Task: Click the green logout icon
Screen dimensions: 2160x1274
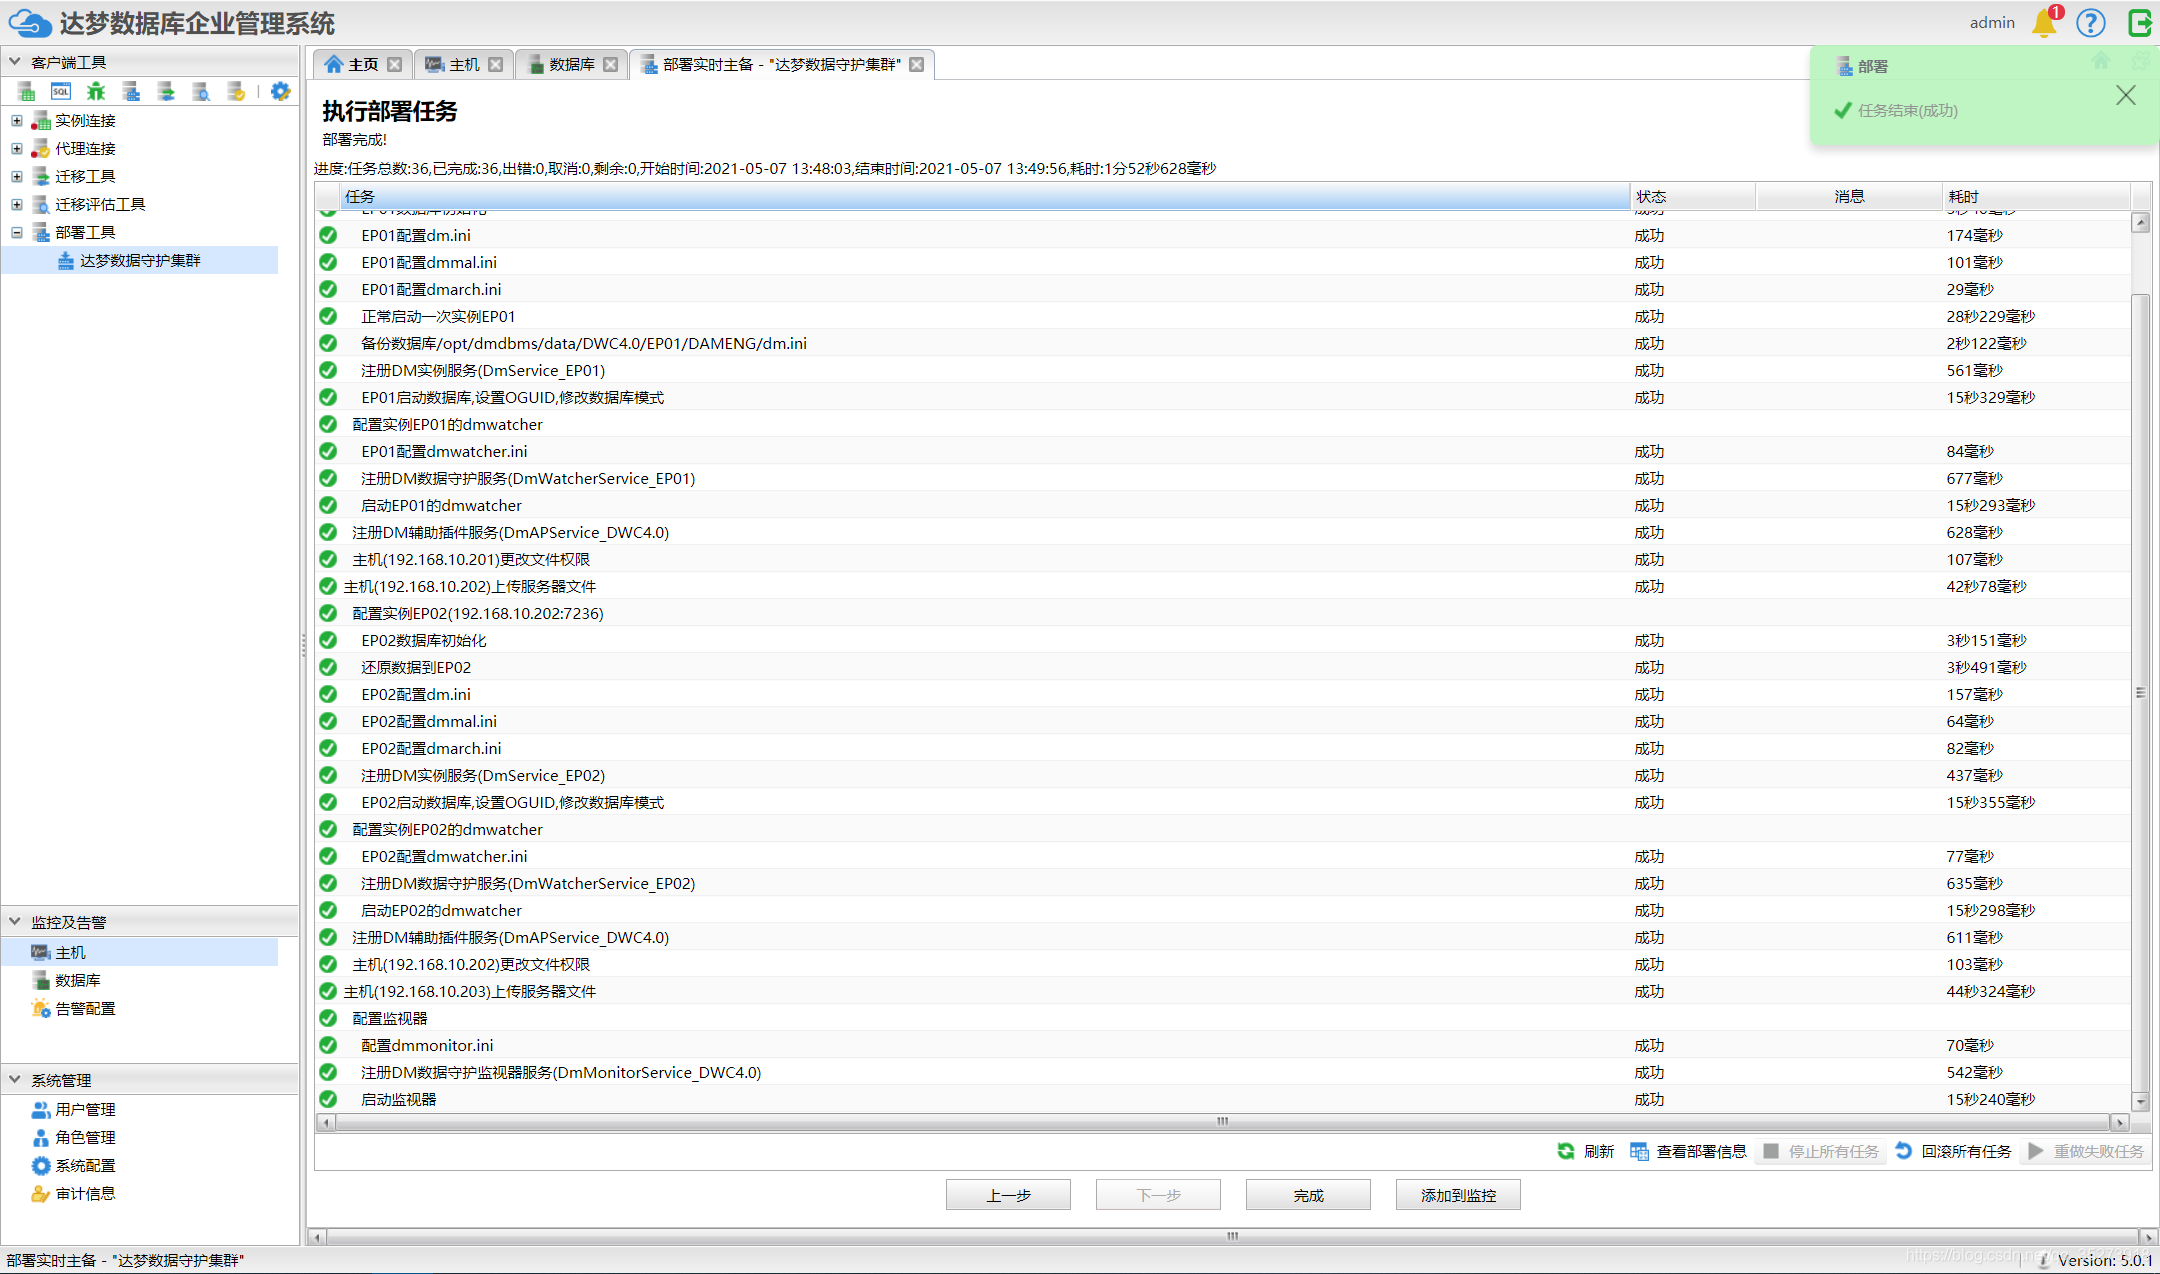Action: [x=2139, y=23]
